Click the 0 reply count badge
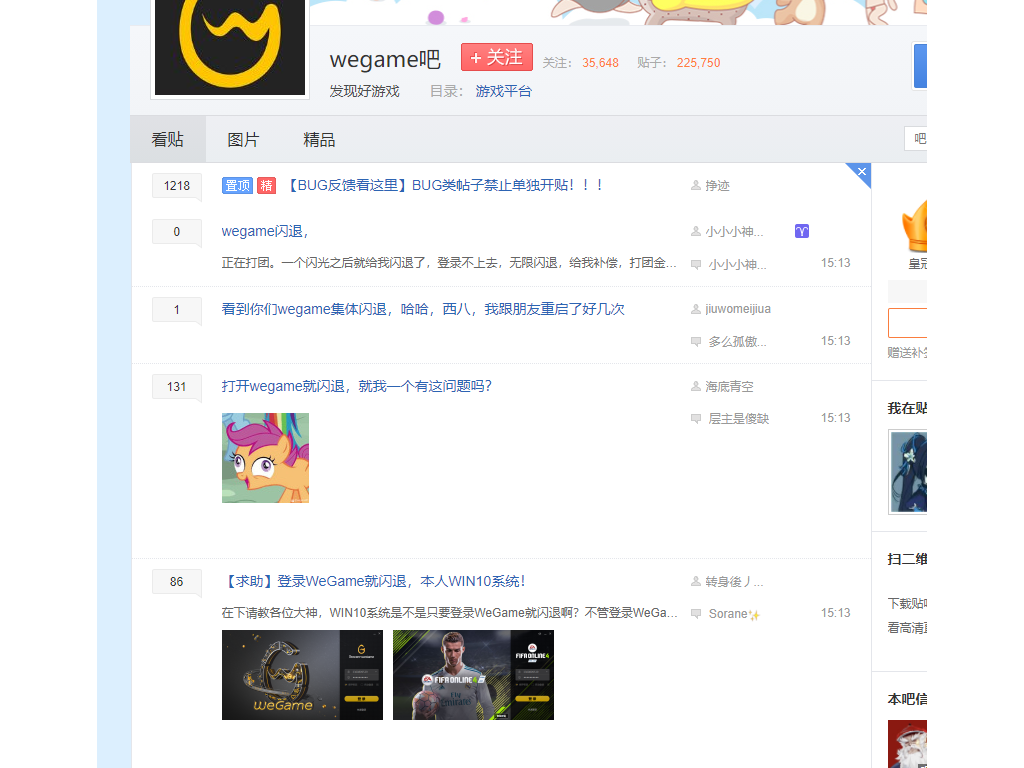This screenshot has height=768, width=1024. (176, 232)
